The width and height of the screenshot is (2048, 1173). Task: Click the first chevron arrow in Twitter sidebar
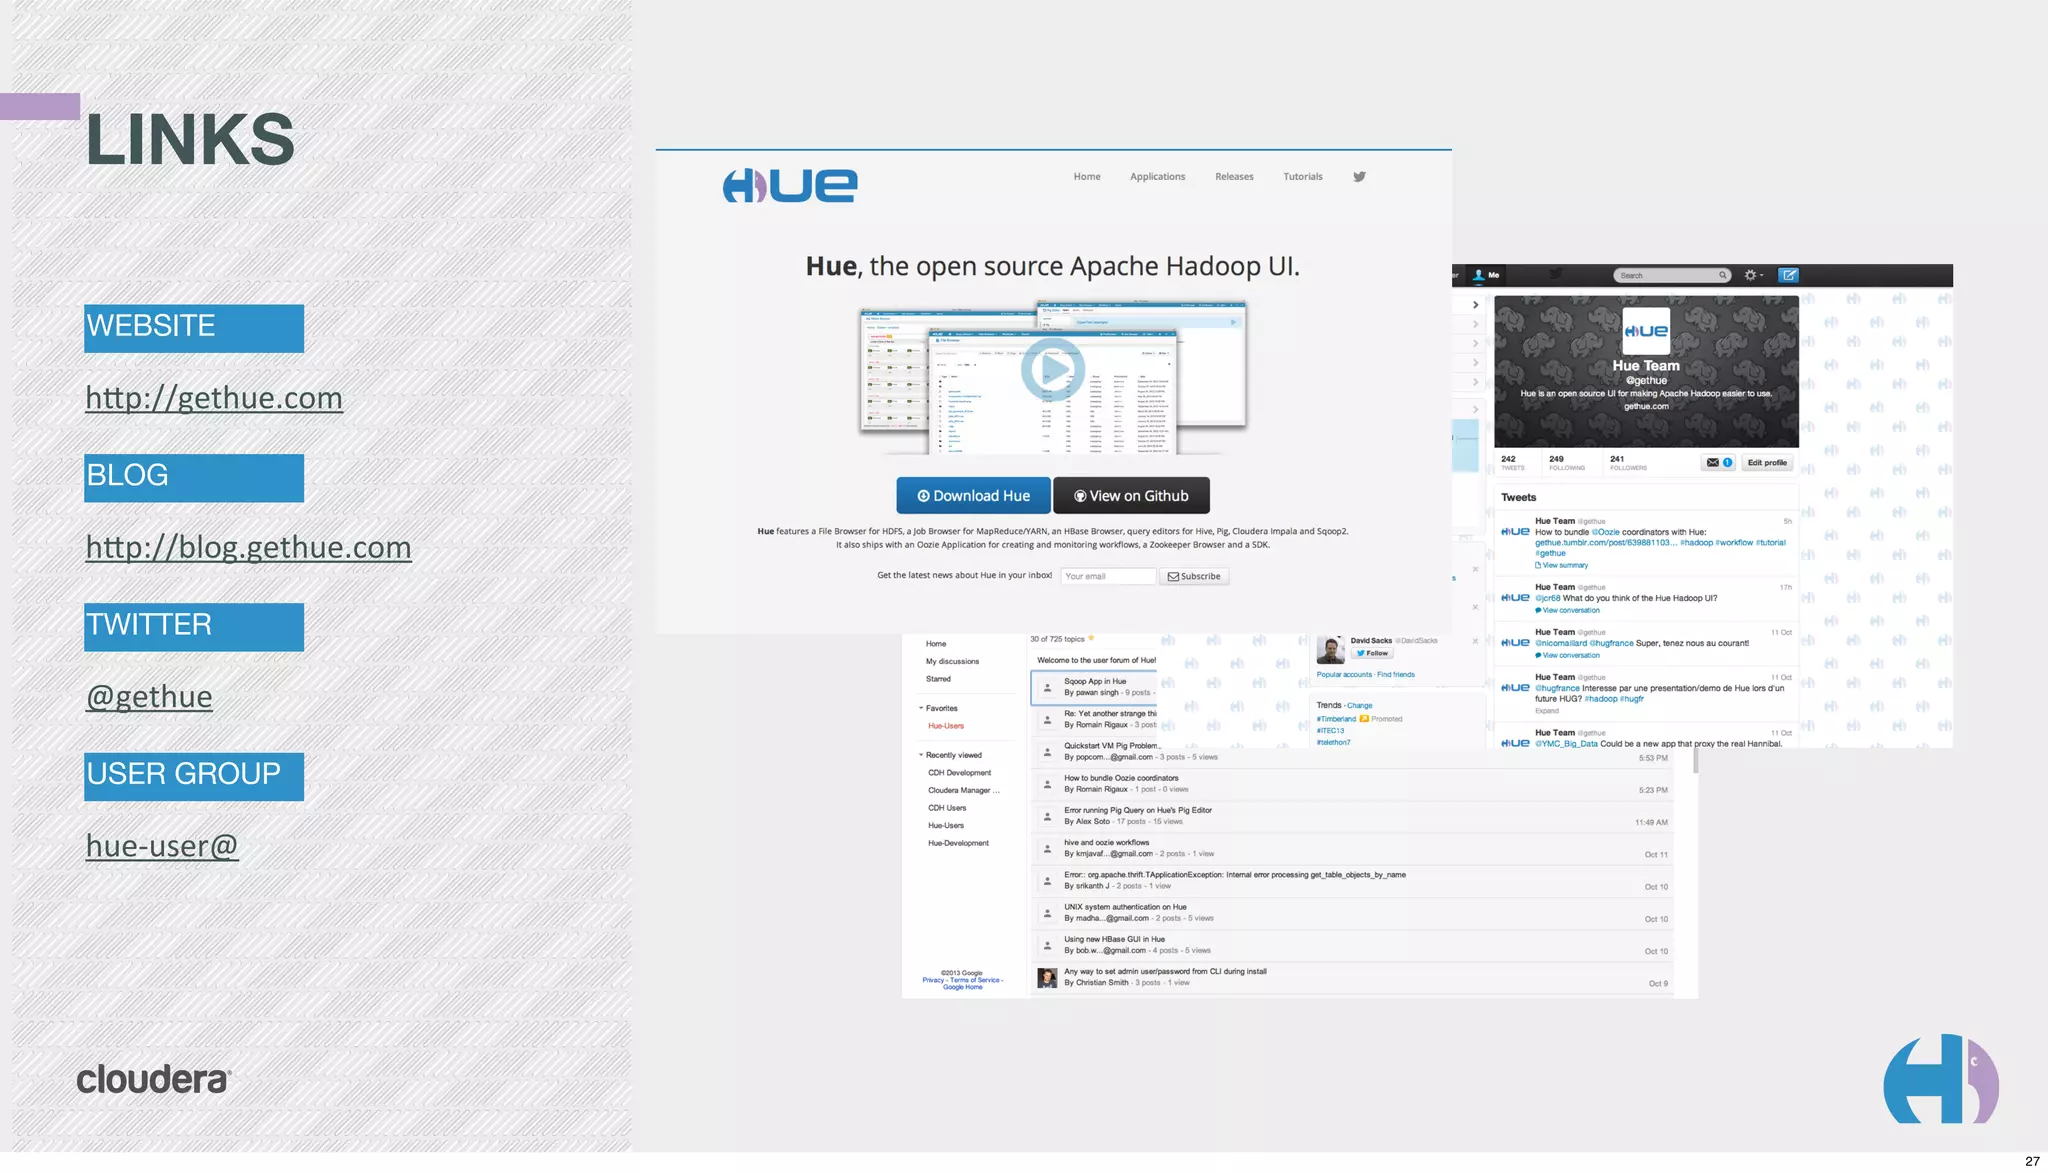coord(1475,305)
